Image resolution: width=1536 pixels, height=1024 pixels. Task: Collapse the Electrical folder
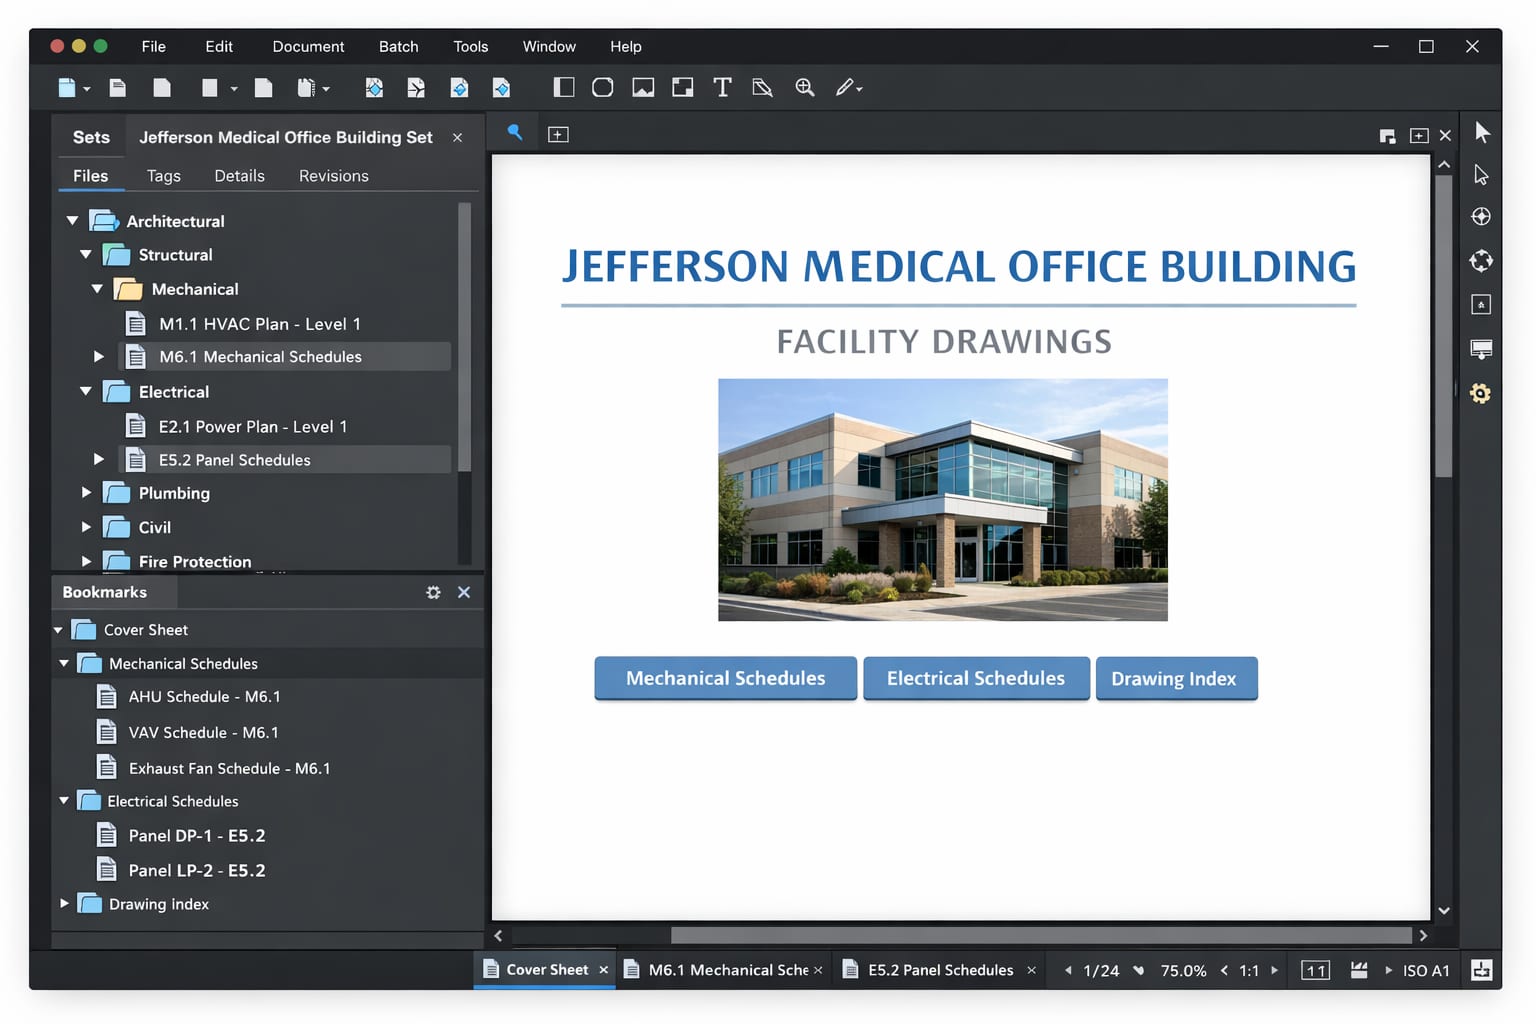(x=85, y=391)
